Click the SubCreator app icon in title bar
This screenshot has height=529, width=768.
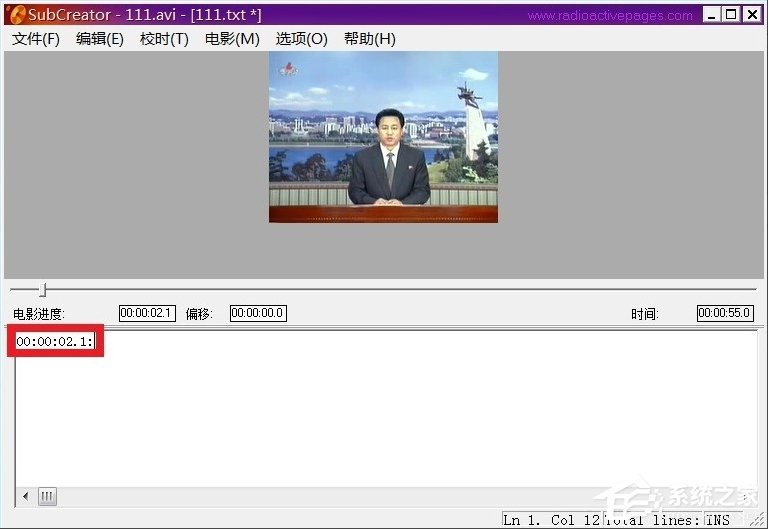17,15
